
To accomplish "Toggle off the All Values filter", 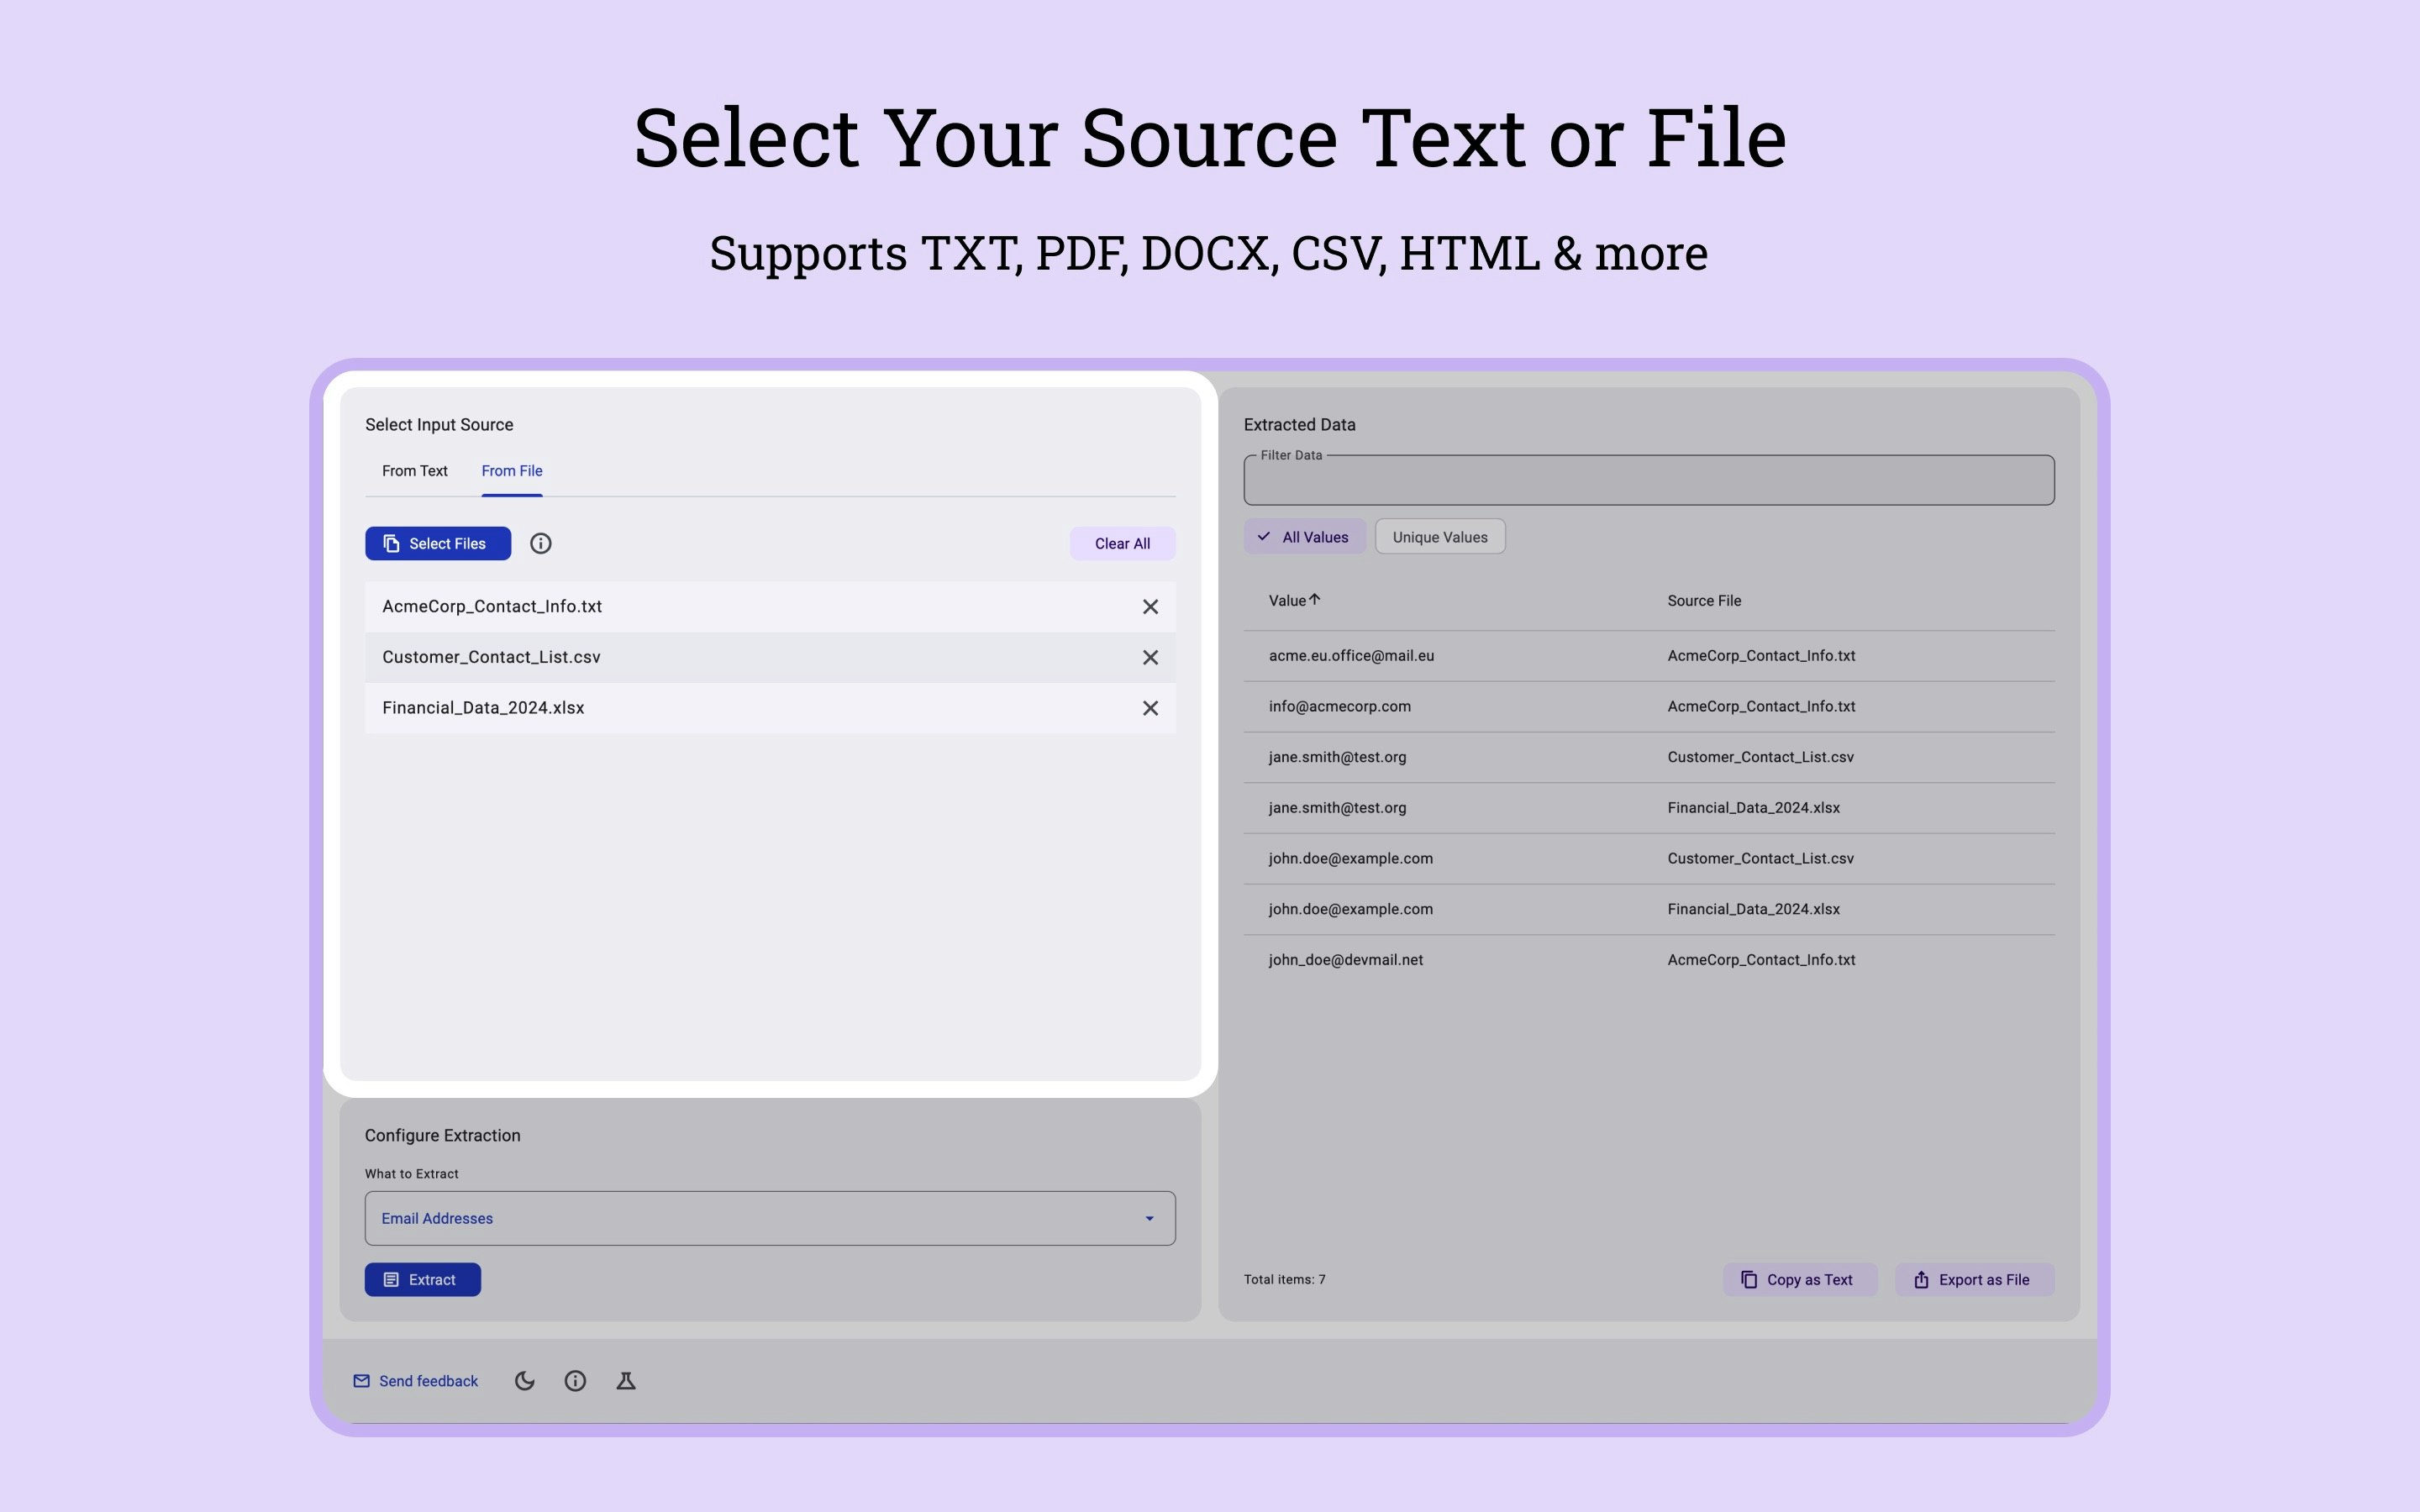I will pyautogui.click(x=1305, y=536).
